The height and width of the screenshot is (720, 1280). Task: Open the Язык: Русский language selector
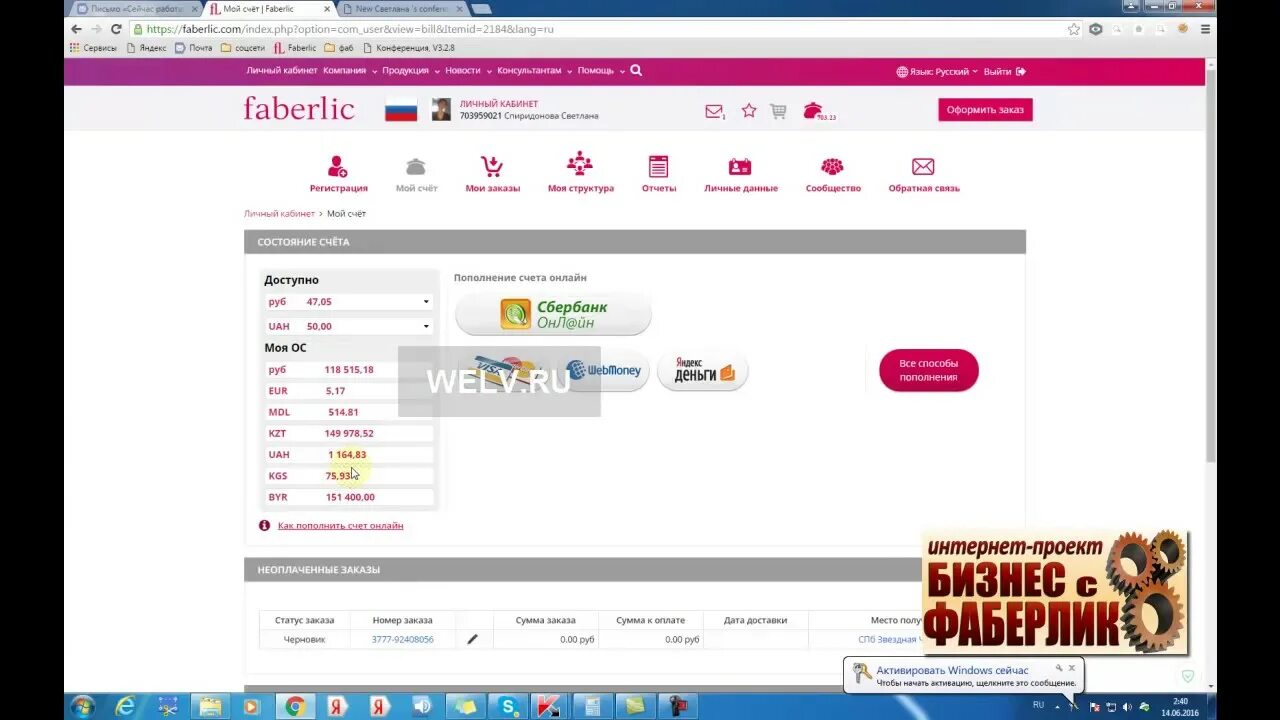click(937, 72)
